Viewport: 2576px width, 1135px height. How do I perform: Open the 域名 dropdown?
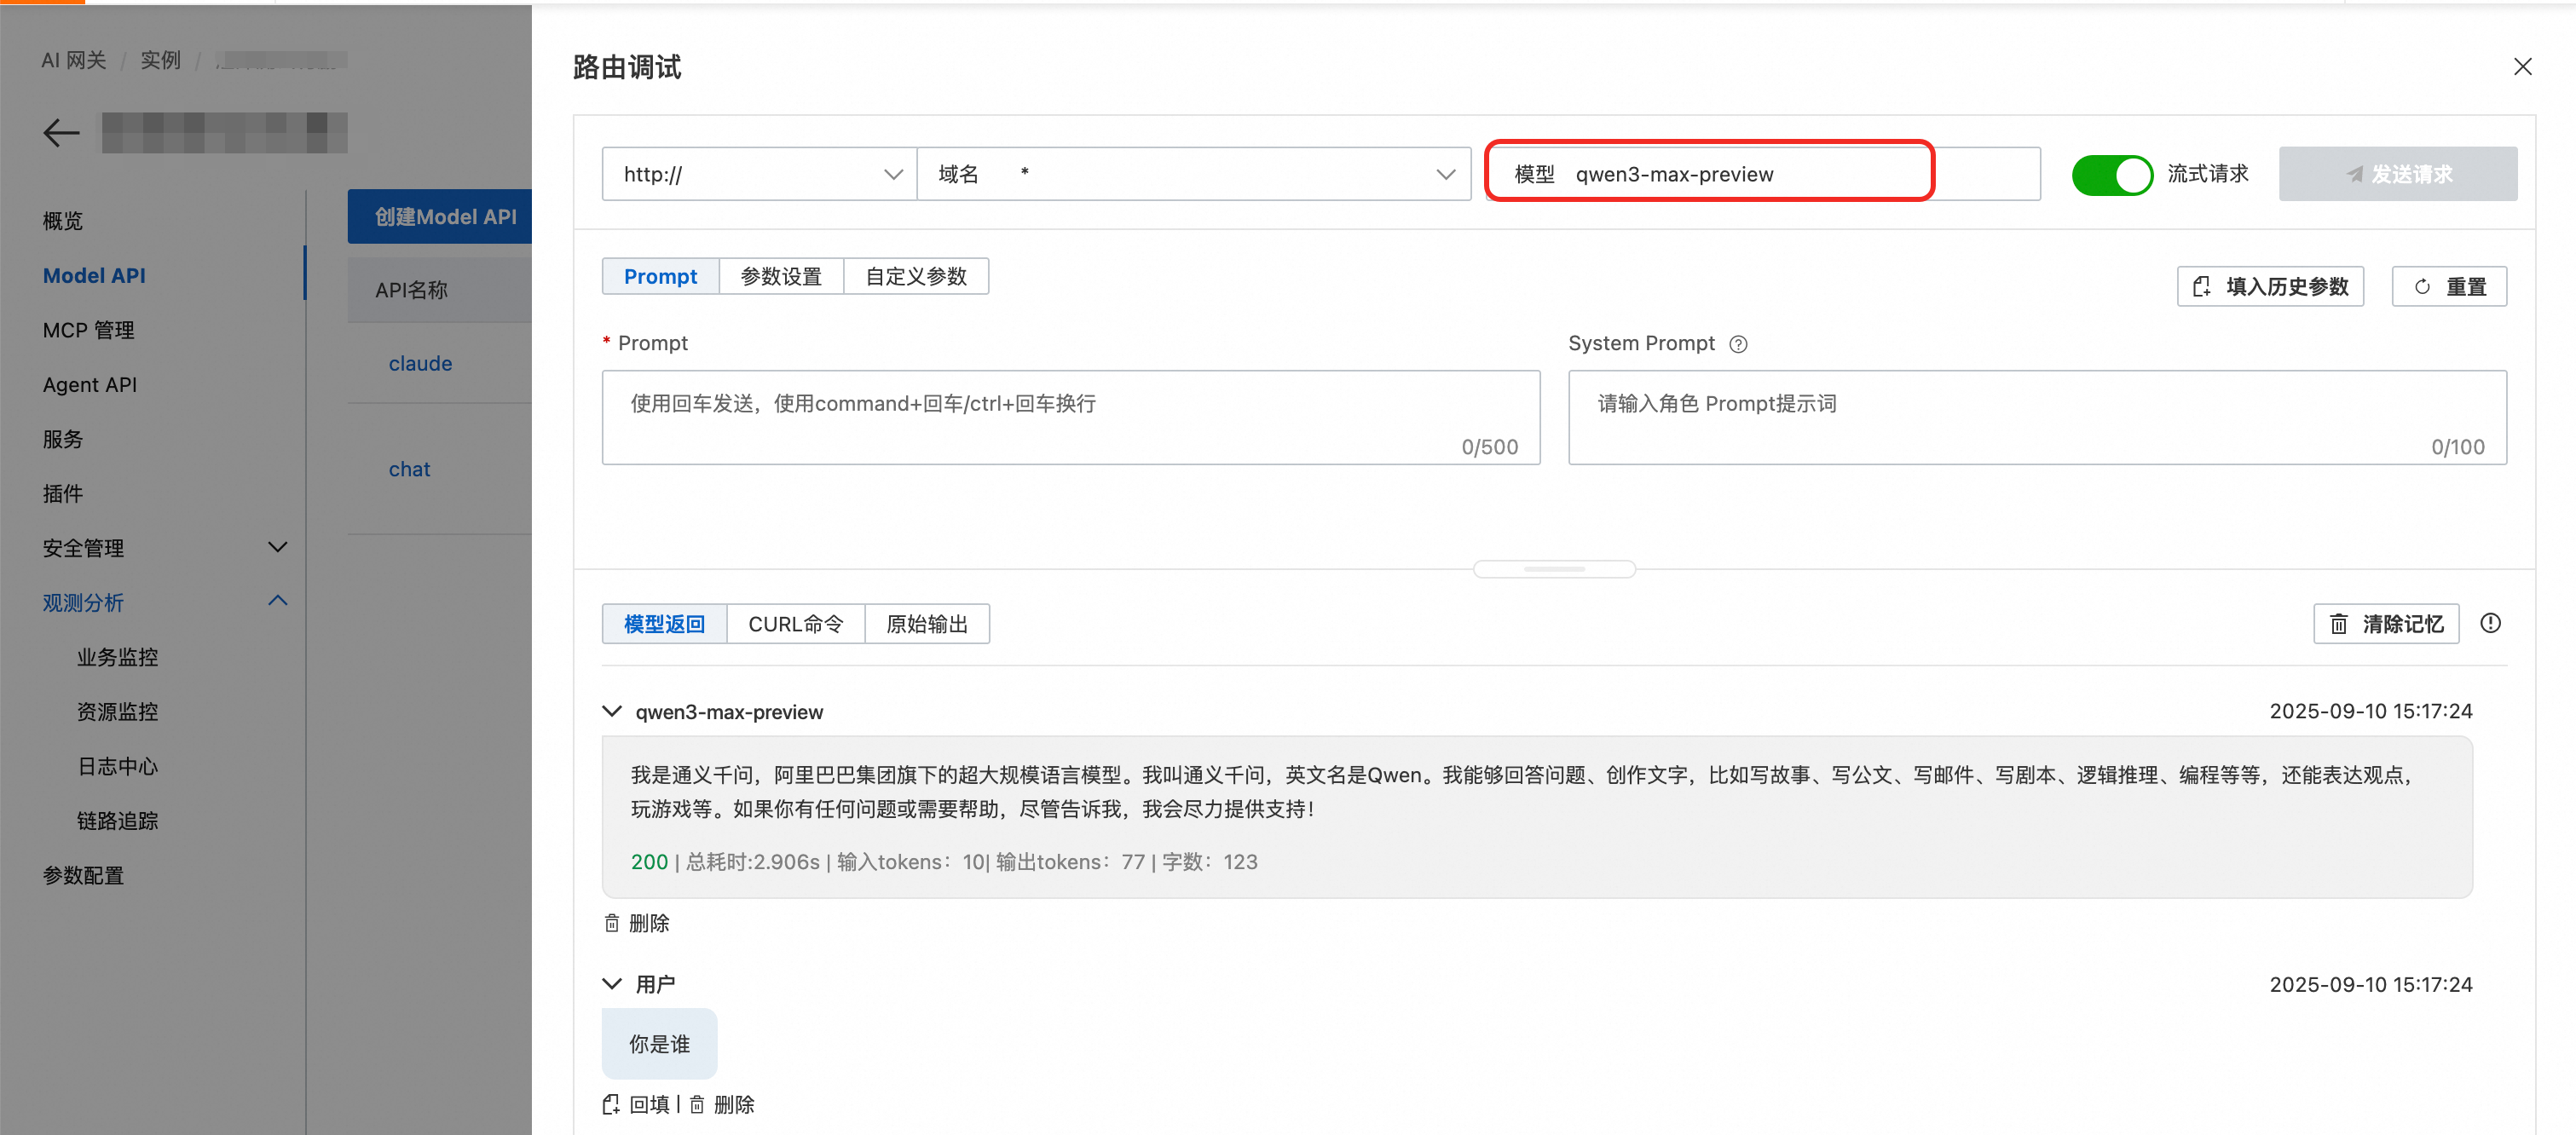tap(1193, 175)
